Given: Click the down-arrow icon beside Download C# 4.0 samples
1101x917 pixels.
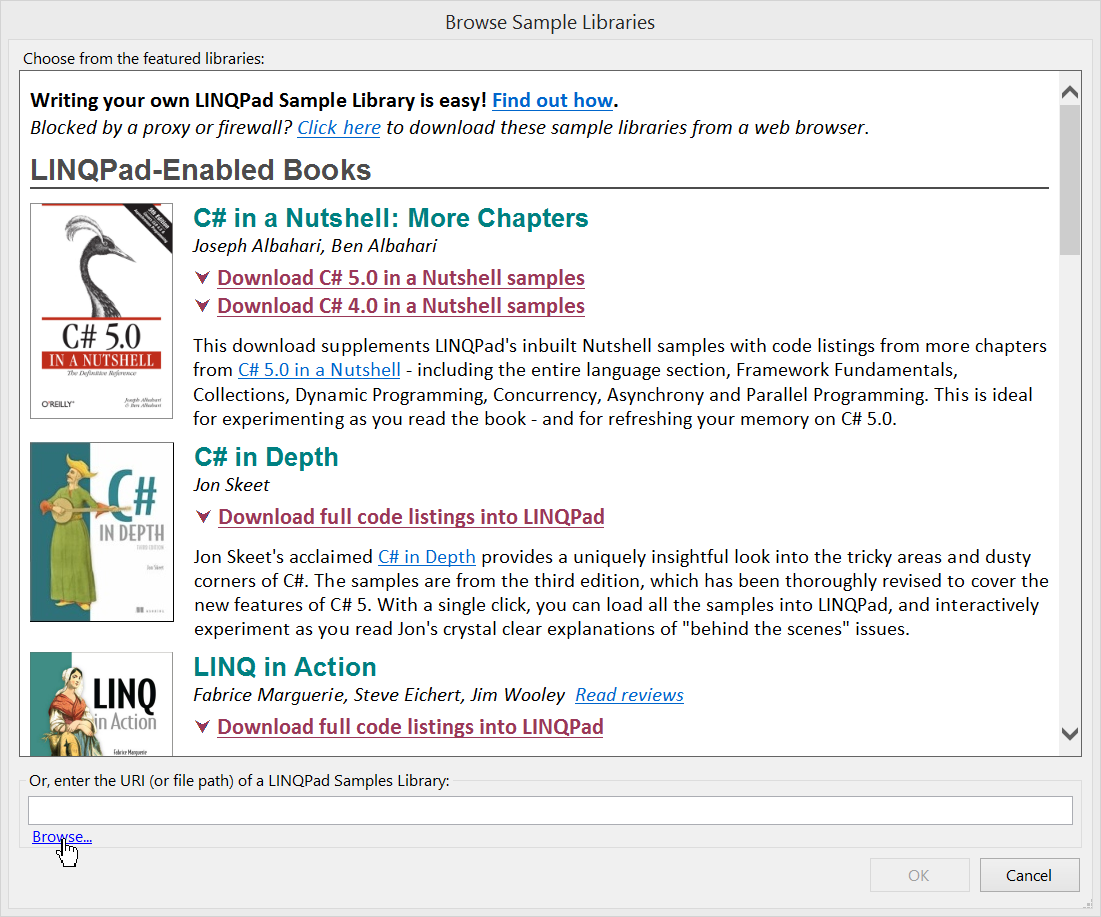Looking at the screenshot, I should (x=202, y=306).
